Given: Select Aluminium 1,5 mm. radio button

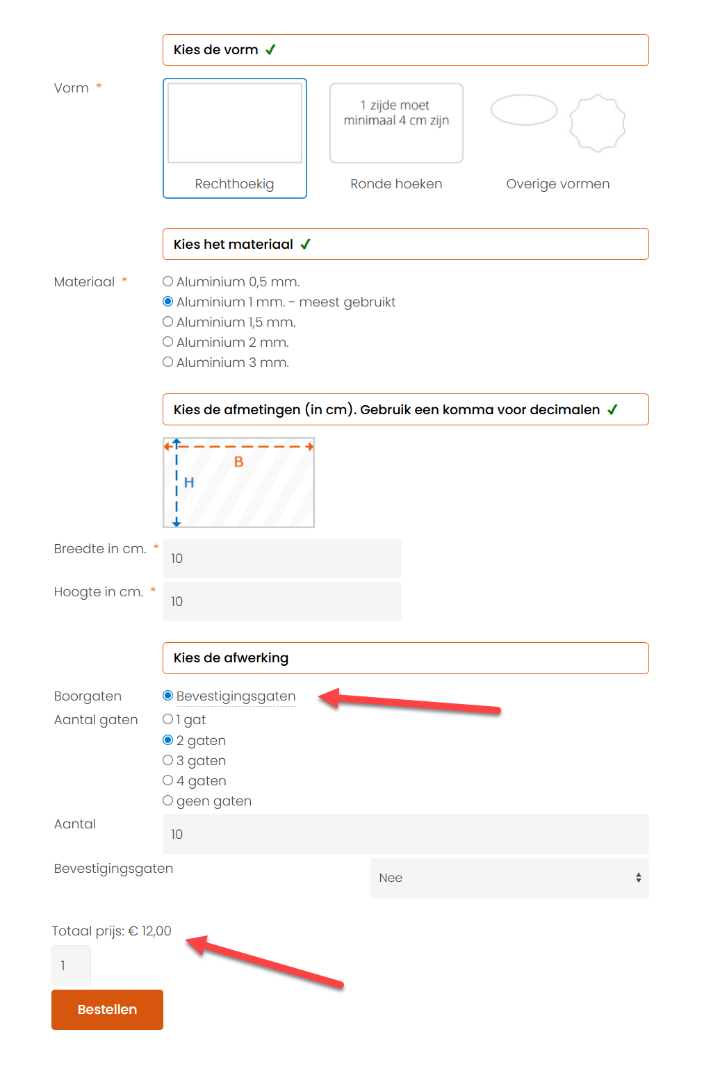Looking at the screenshot, I should [x=168, y=322].
